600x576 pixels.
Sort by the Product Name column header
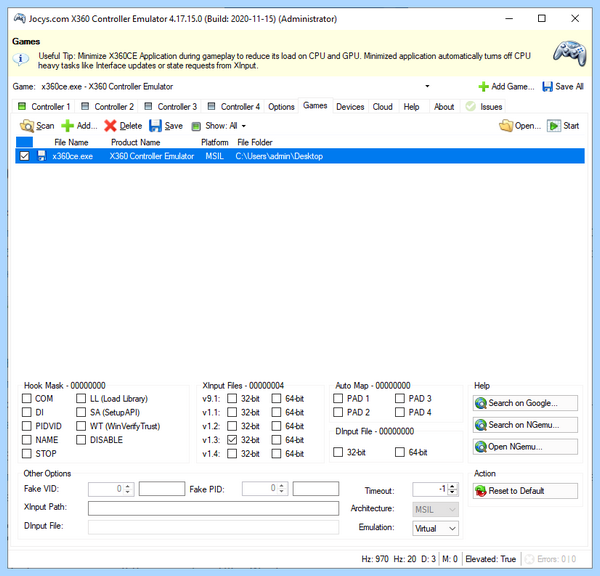click(x=135, y=142)
